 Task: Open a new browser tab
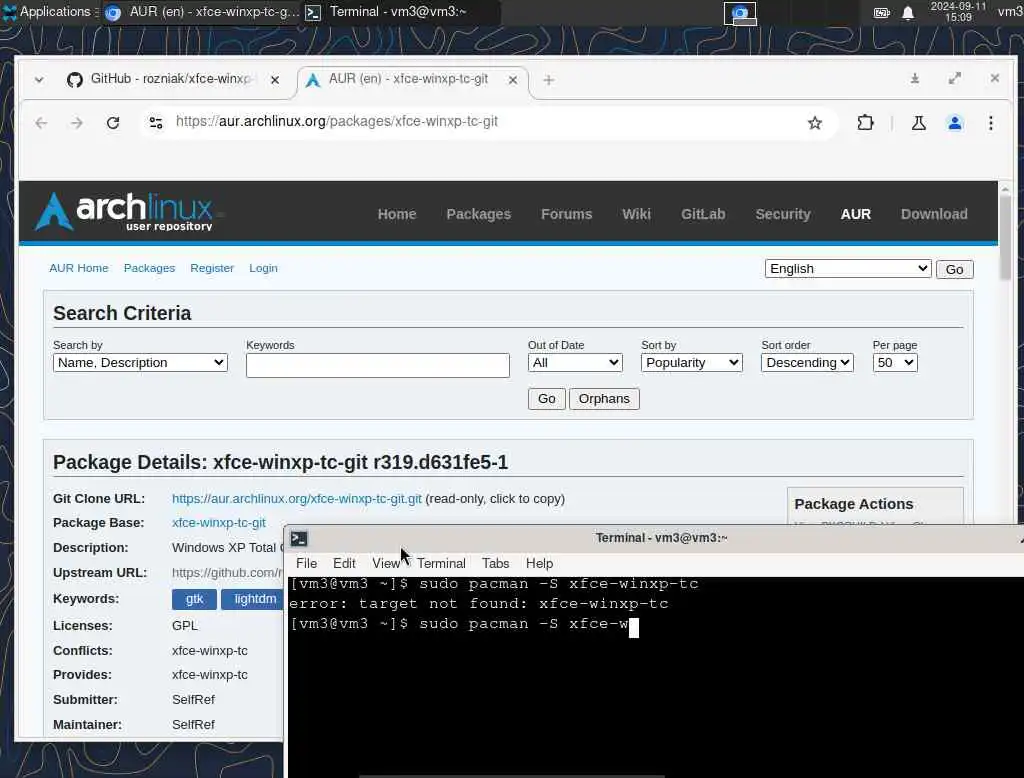[549, 80]
